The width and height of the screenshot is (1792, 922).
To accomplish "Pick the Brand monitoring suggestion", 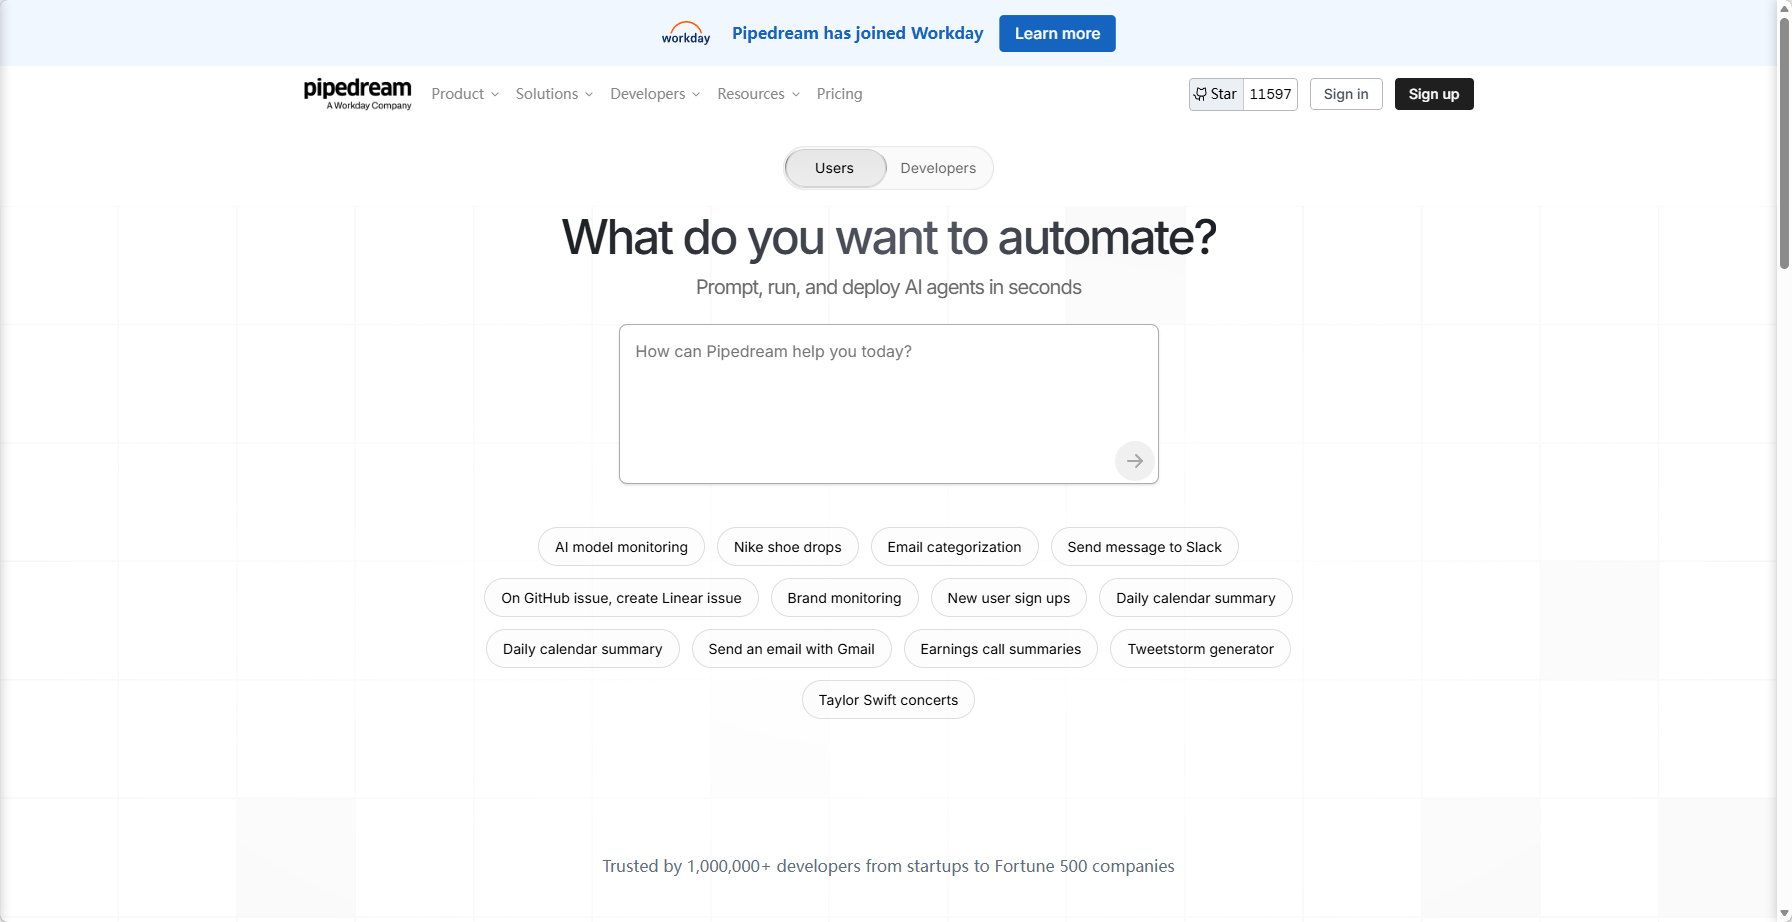I will click(x=844, y=598).
